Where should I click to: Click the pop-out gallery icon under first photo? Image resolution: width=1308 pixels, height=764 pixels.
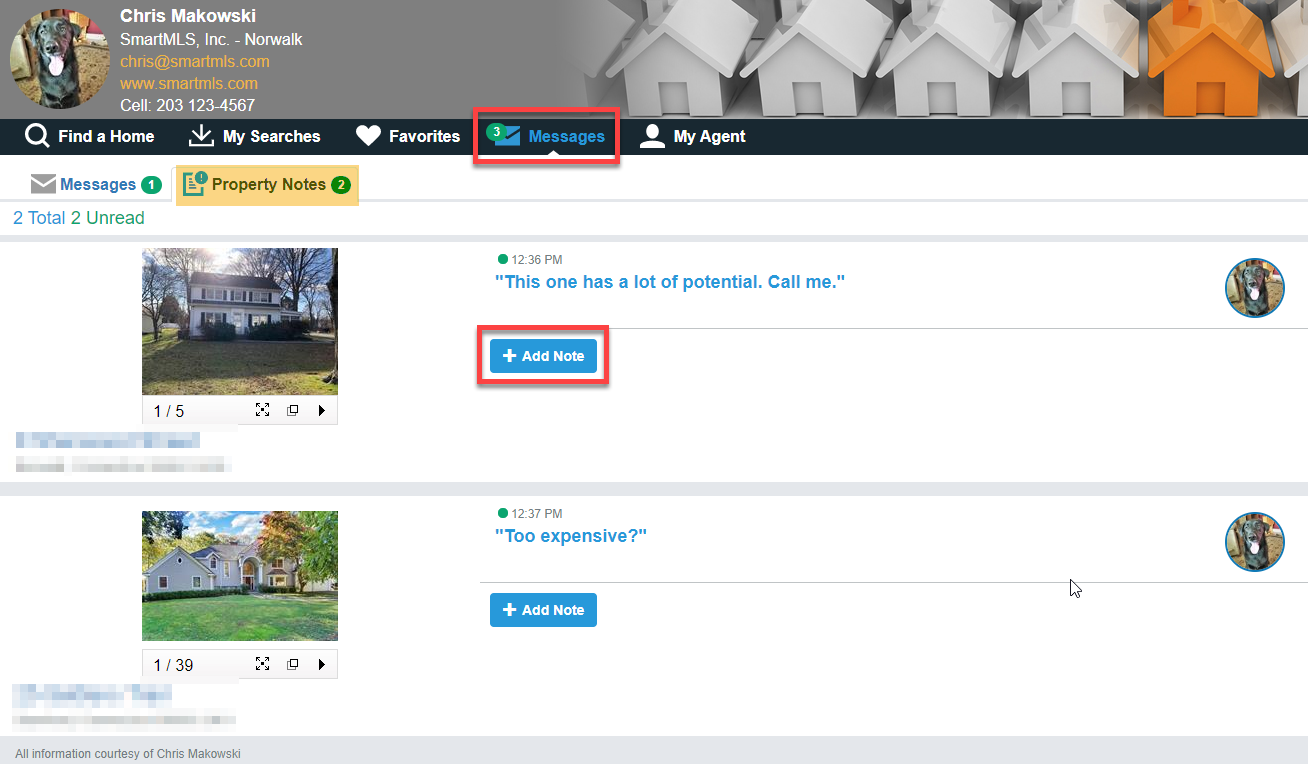coord(293,410)
